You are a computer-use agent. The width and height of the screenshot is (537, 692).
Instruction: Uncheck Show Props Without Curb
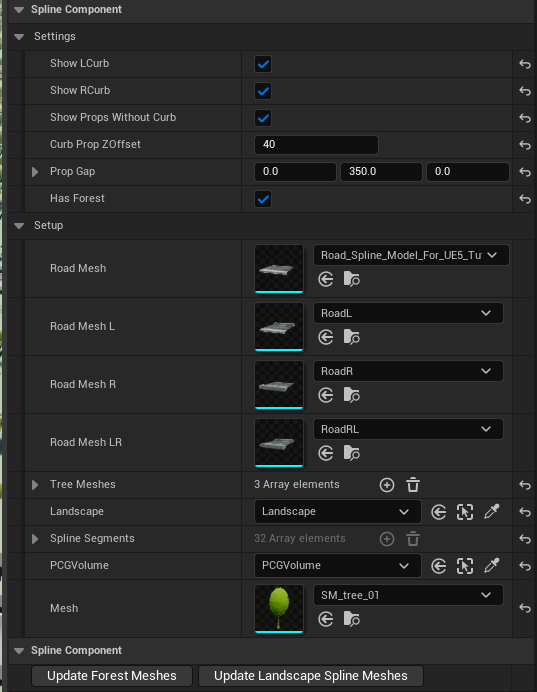tap(263, 118)
